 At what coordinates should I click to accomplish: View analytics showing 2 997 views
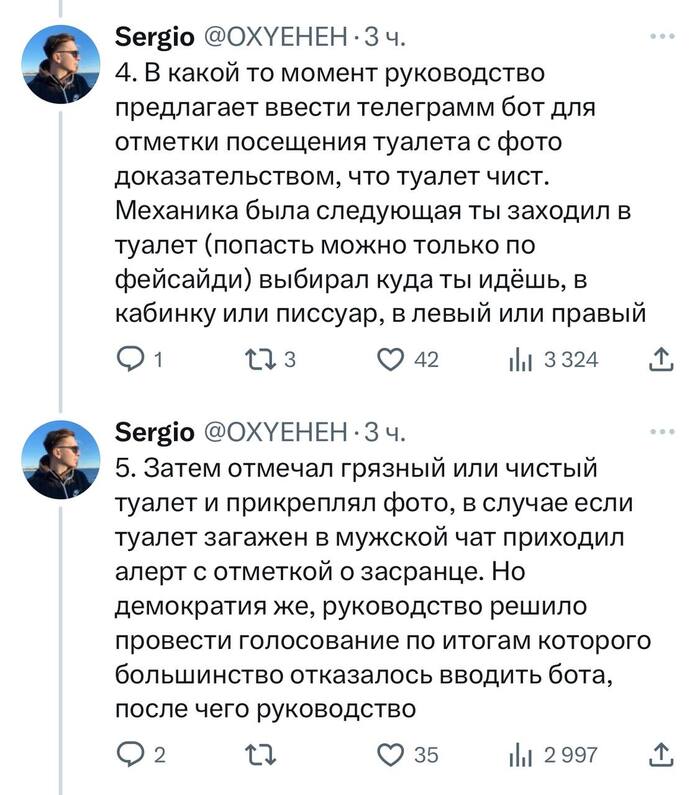tap(520, 754)
